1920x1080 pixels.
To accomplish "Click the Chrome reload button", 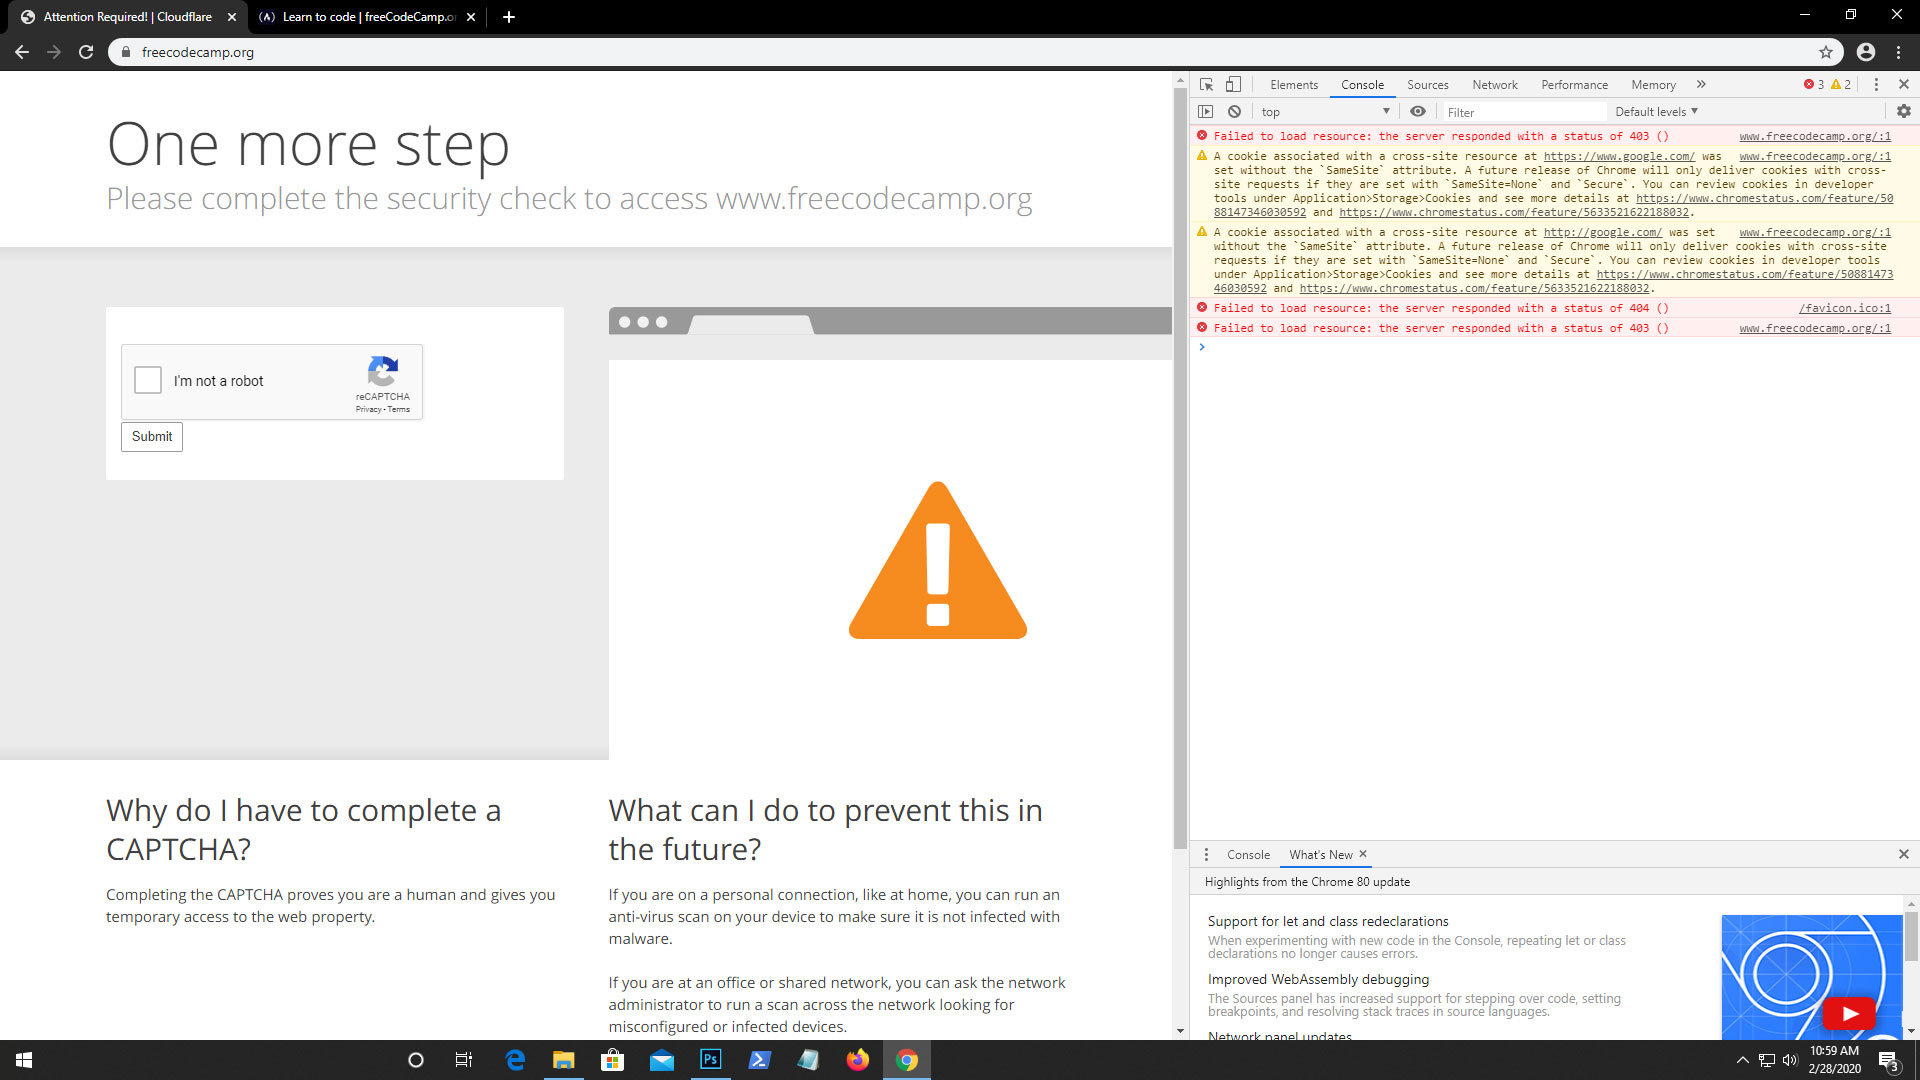I will tap(86, 52).
